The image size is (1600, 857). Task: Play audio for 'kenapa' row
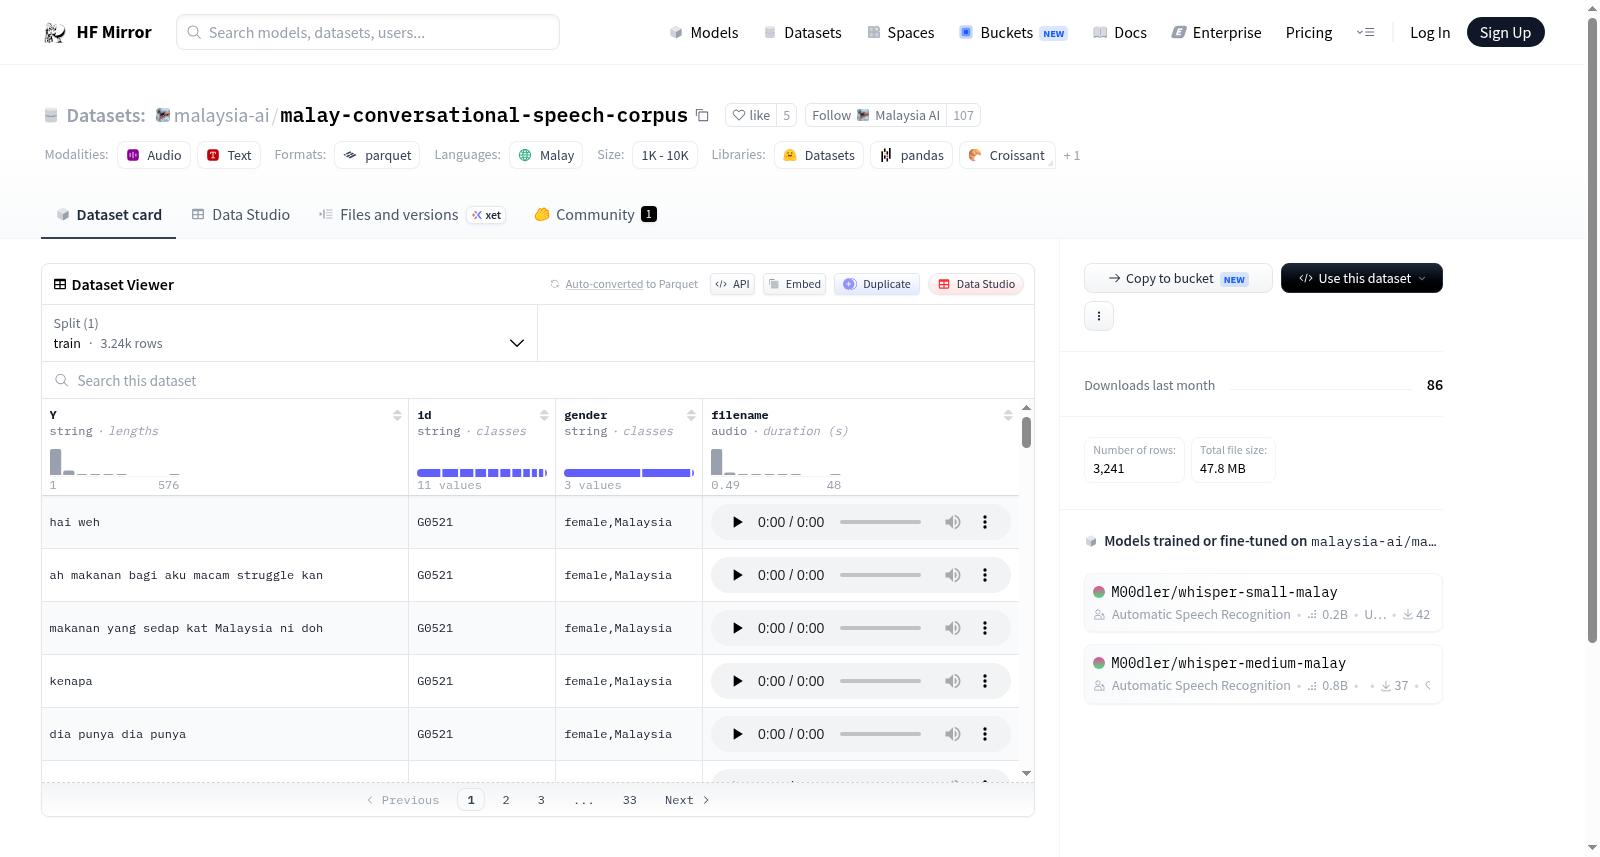click(x=737, y=681)
